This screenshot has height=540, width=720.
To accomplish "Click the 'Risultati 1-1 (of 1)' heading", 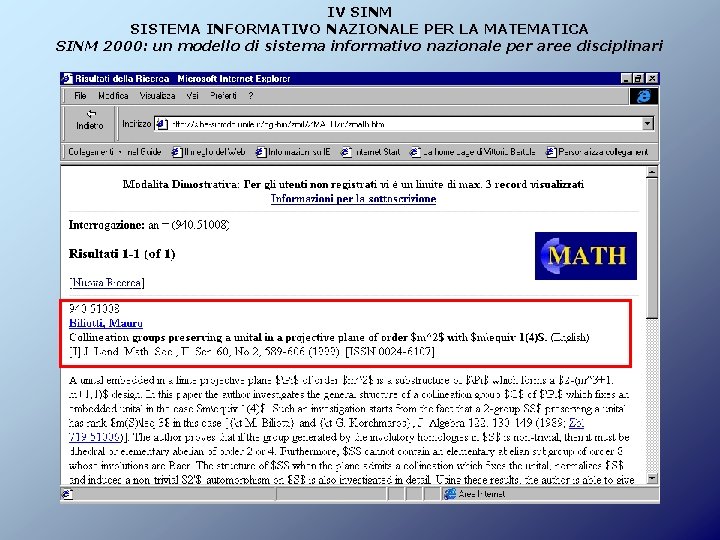I will (122, 253).
